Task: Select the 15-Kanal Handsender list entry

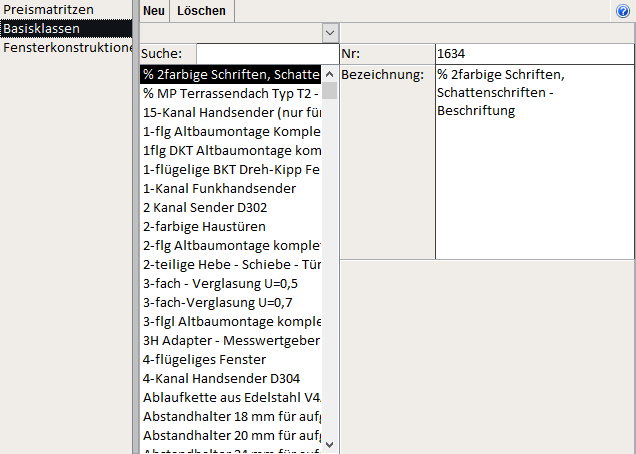Action: pos(231,112)
